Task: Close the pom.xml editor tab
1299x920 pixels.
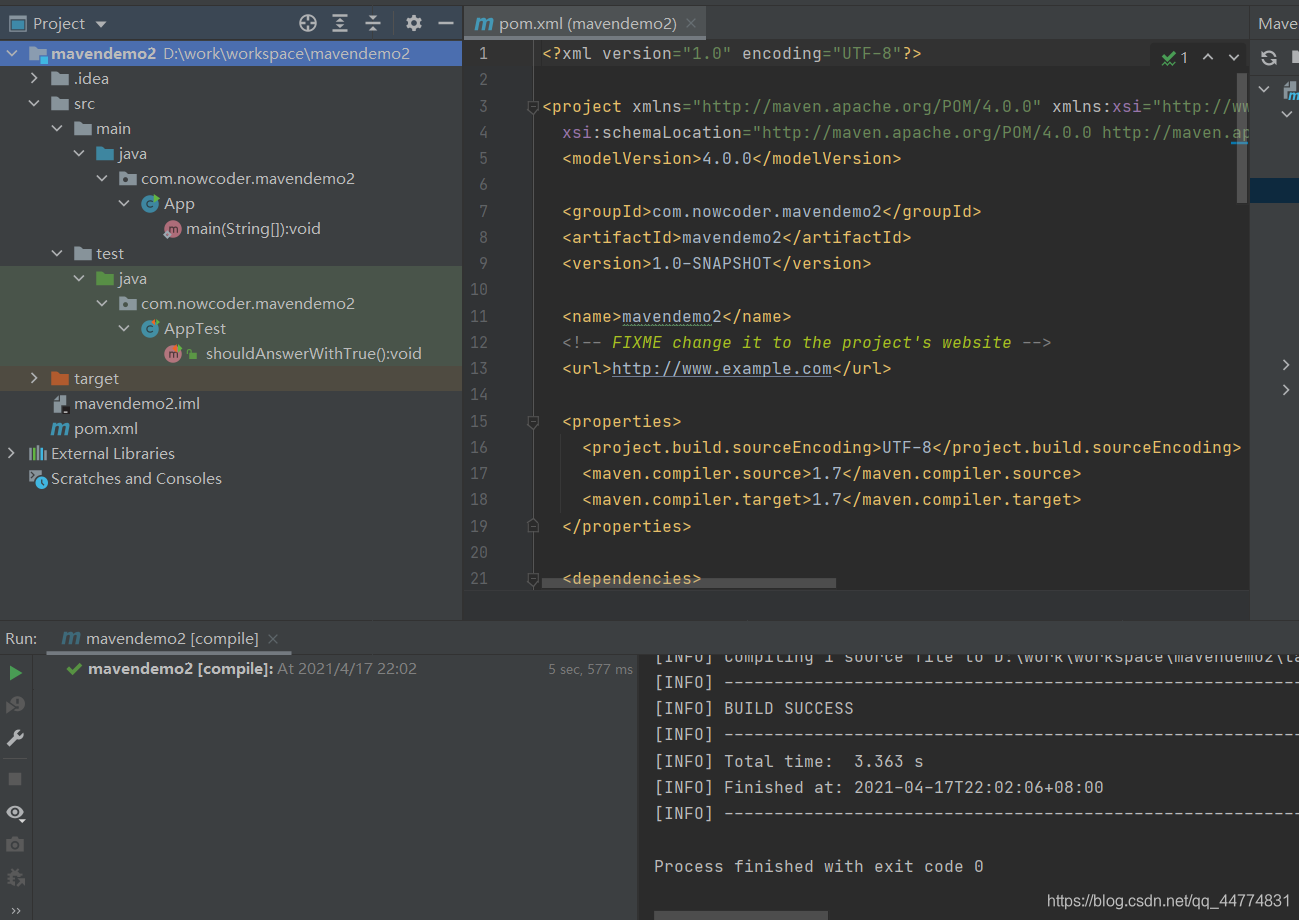Action: [692, 23]
